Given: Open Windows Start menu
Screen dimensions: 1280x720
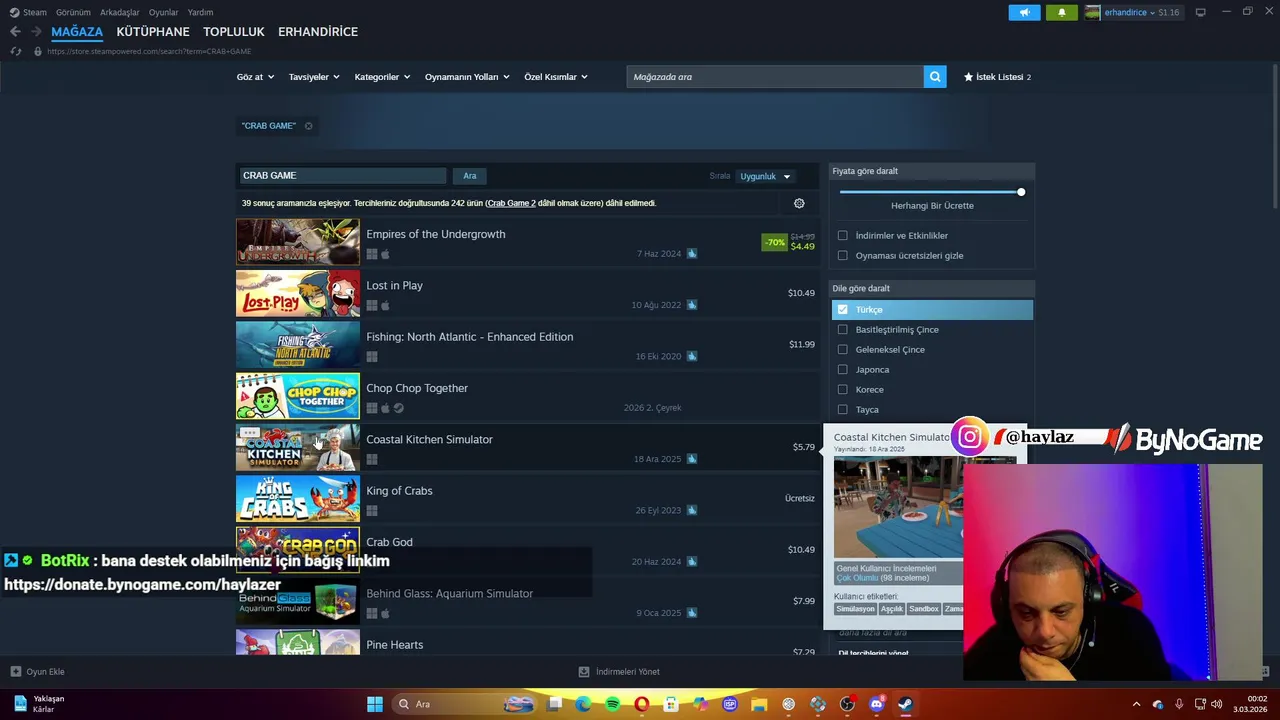Looking at the screenshot, I should [375, 704].
